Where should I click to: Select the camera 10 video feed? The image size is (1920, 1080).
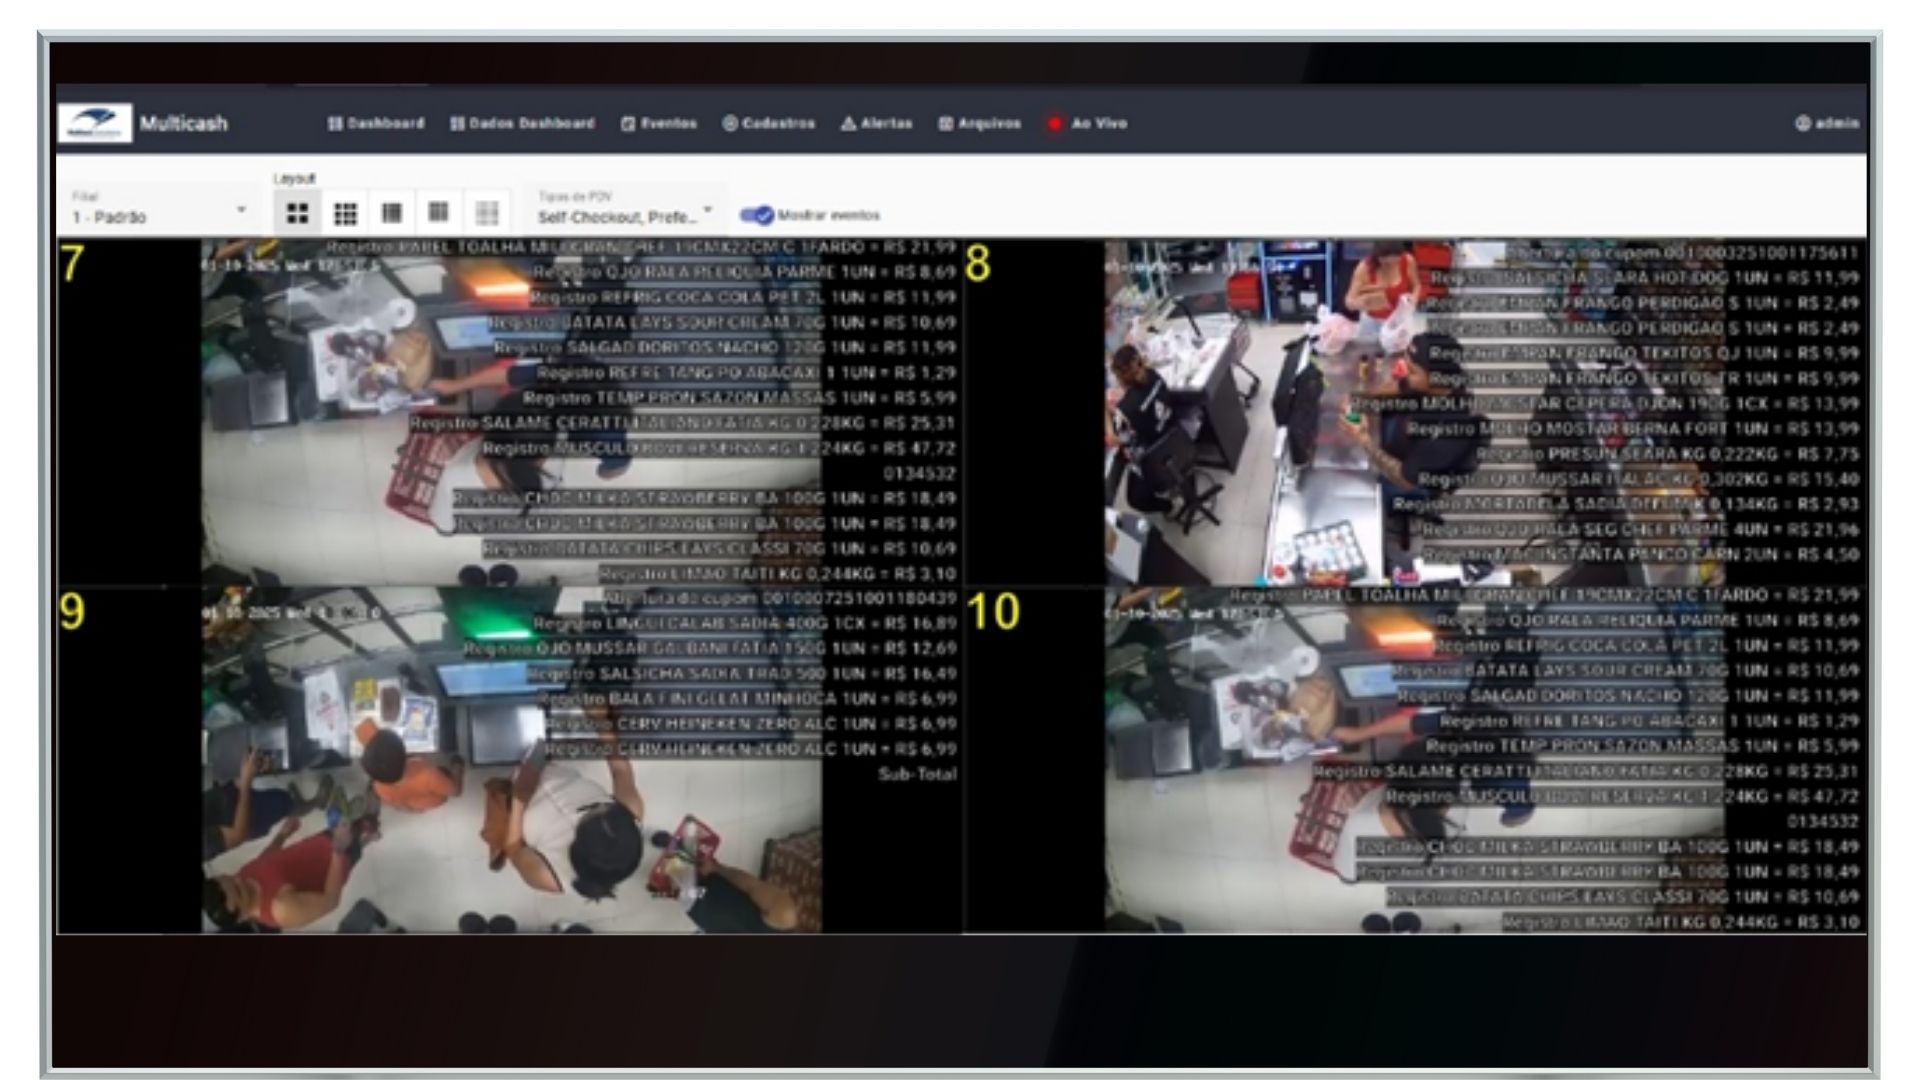[x=1415, y=760]
